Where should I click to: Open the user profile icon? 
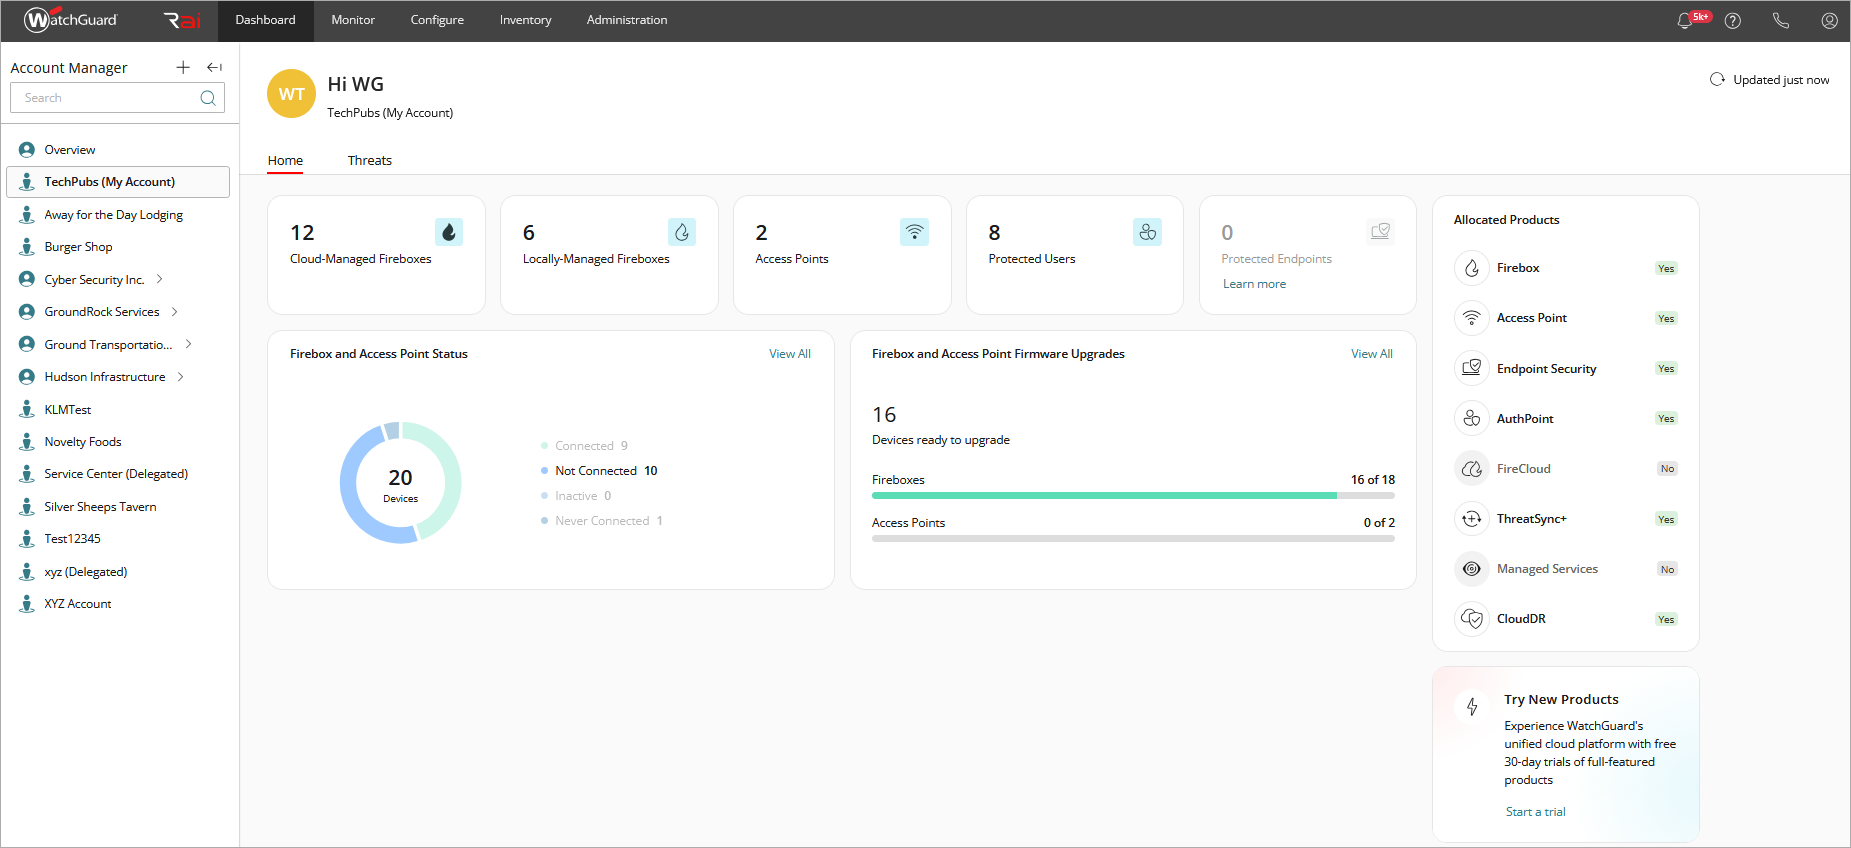coord(1829,21)
